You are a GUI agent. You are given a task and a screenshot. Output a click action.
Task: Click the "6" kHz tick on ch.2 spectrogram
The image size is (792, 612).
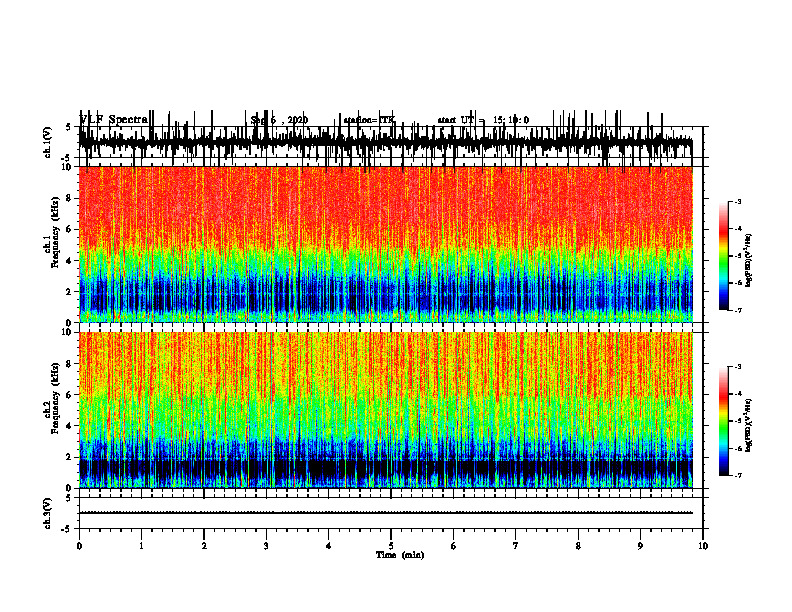[70, 395]
